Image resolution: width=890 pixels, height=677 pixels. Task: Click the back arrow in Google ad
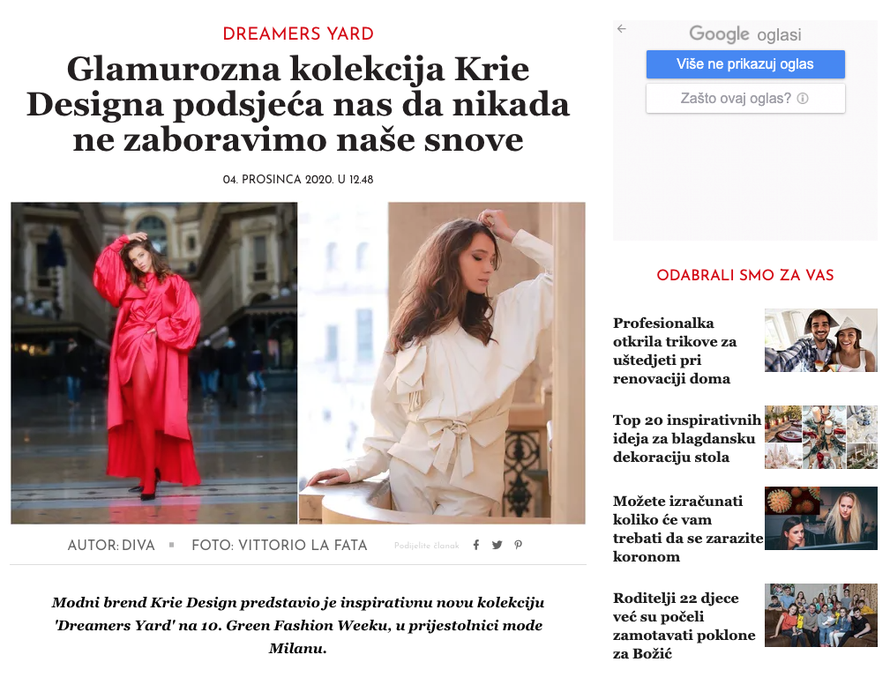tap(622, 28)
